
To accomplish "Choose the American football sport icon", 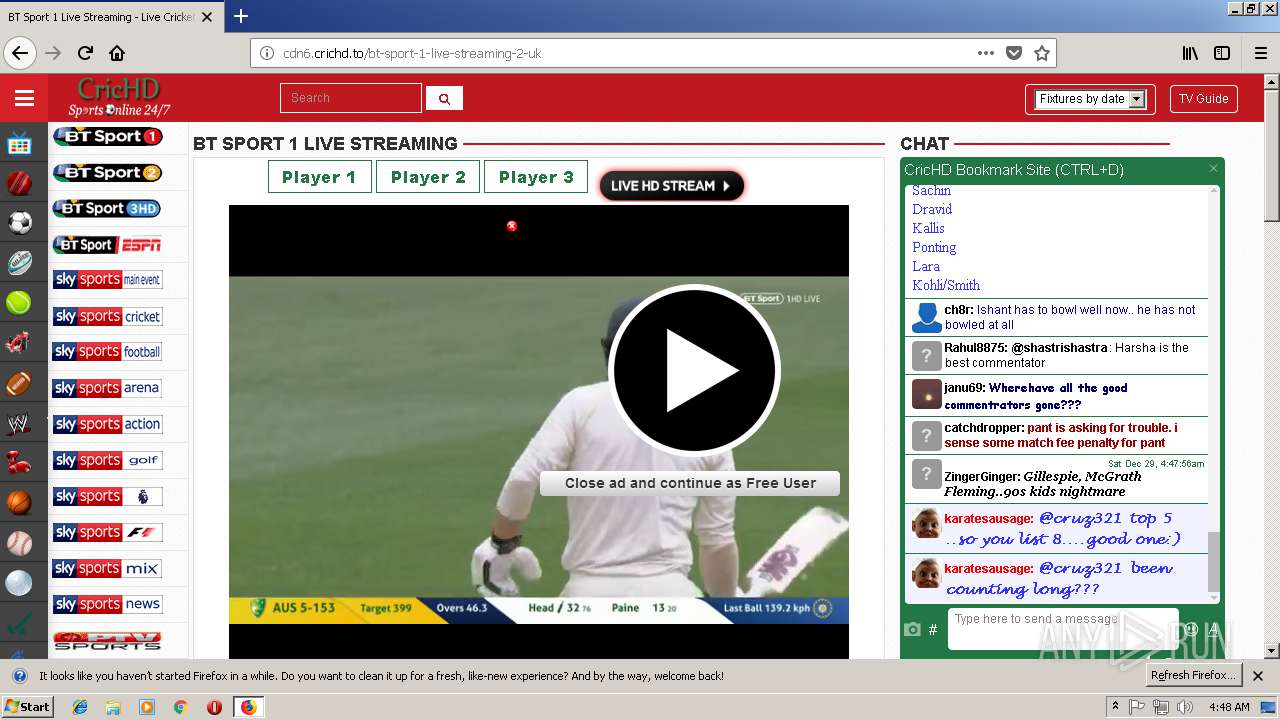I will [x=19, y=383].
